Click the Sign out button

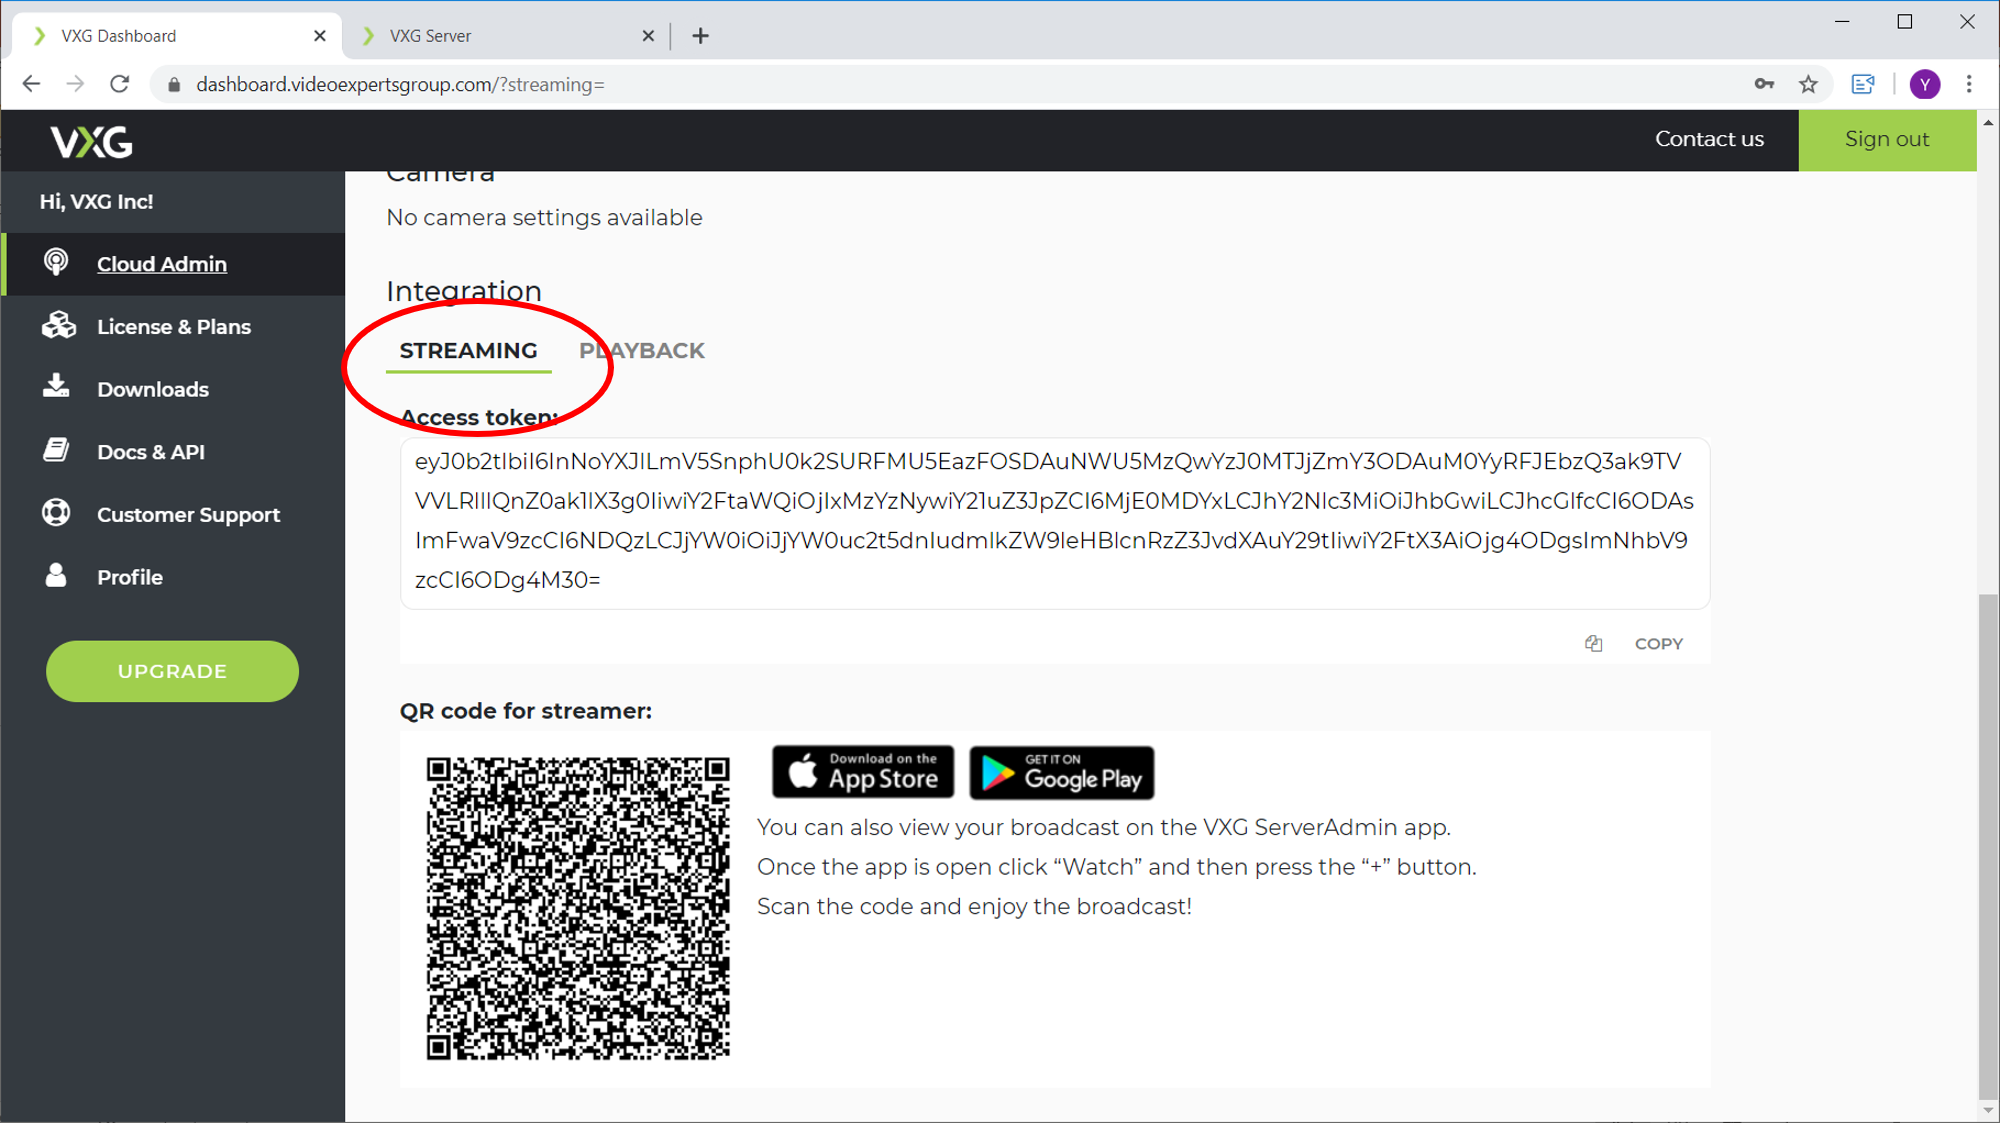(1886, 140)
